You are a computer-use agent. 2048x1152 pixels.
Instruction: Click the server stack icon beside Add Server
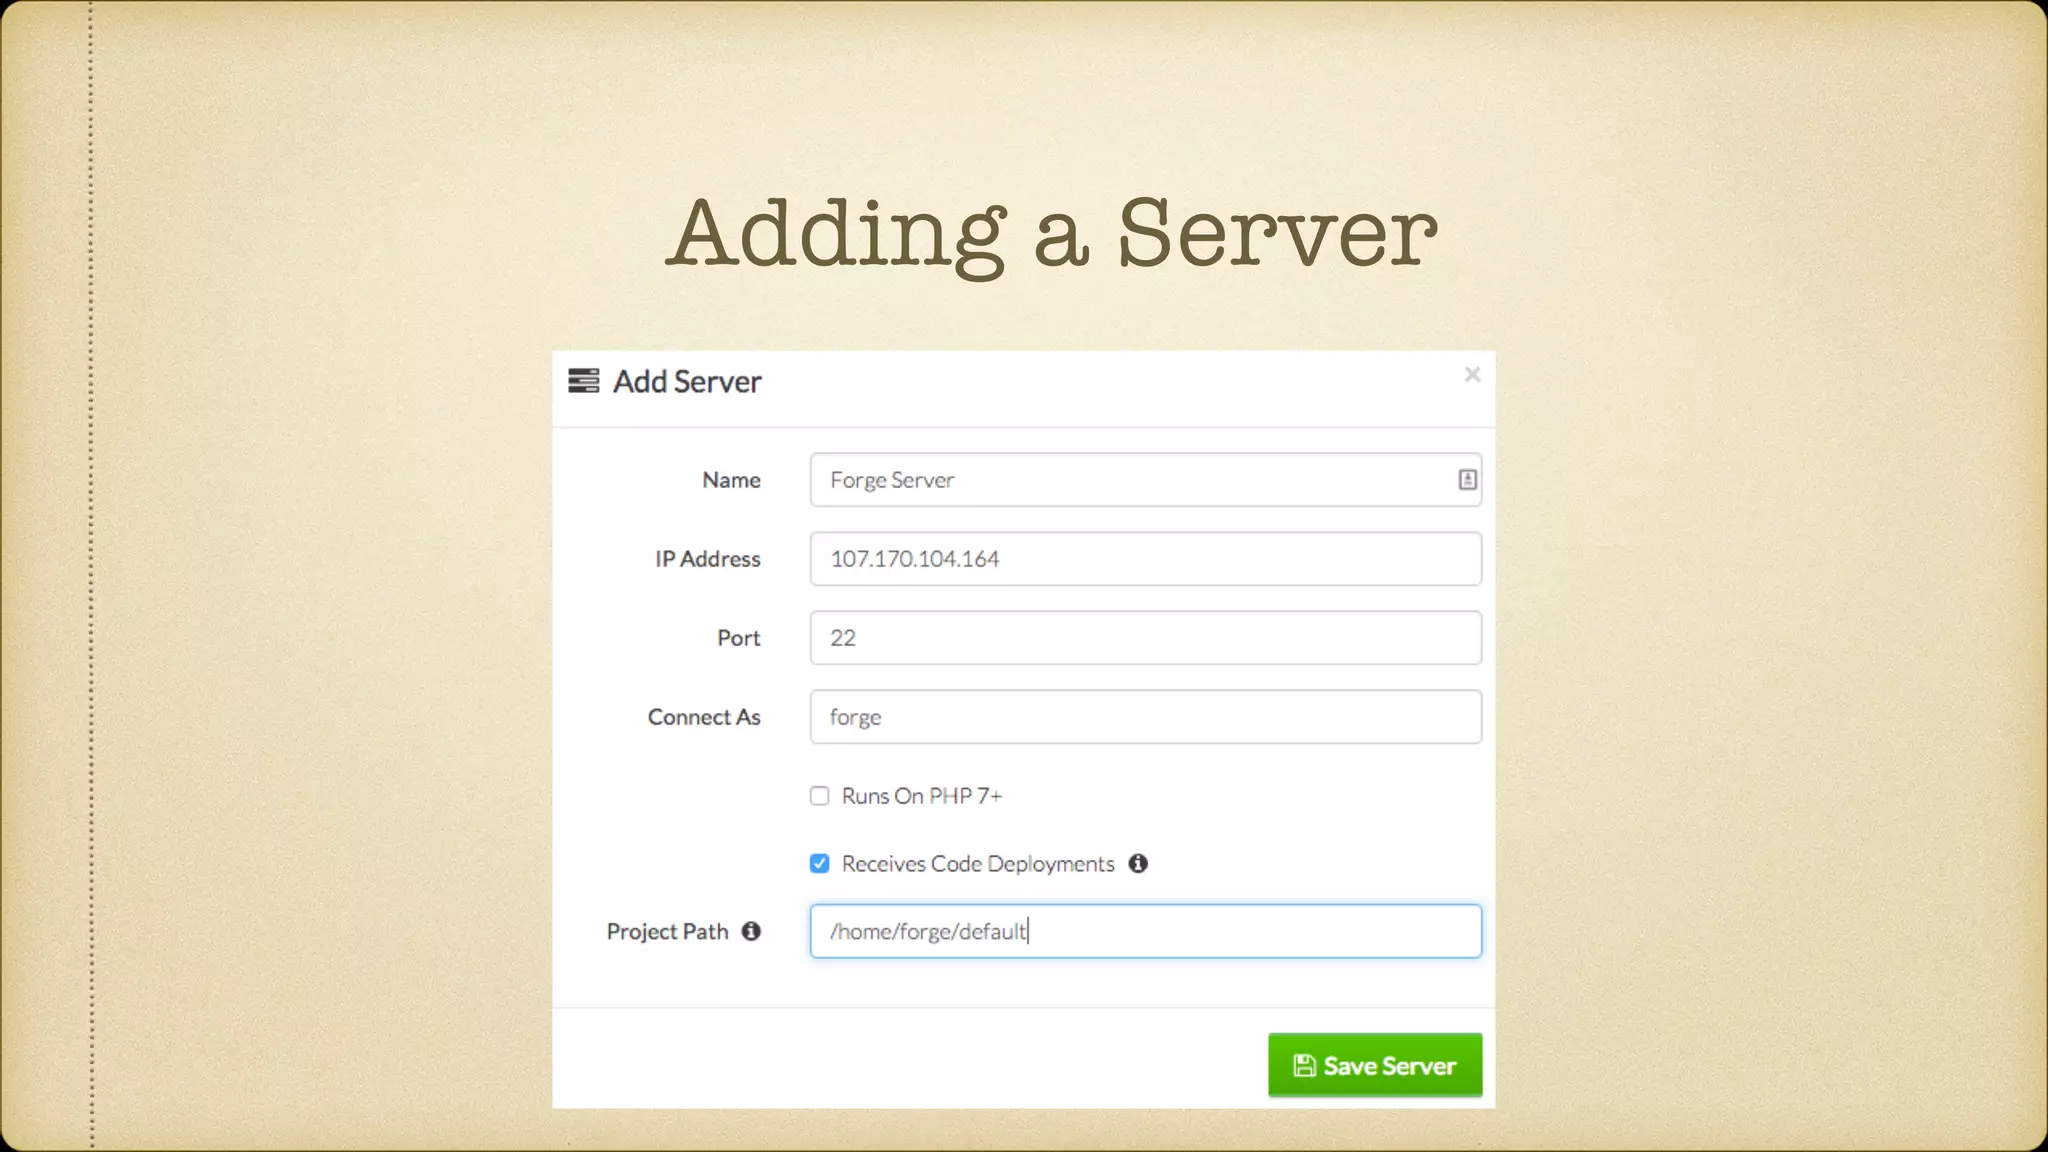click(583, 381)
